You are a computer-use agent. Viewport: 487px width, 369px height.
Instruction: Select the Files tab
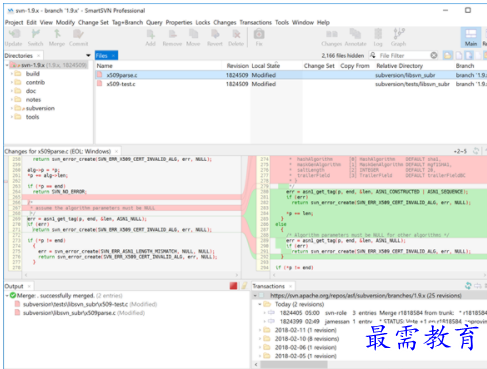coord(106,55)
